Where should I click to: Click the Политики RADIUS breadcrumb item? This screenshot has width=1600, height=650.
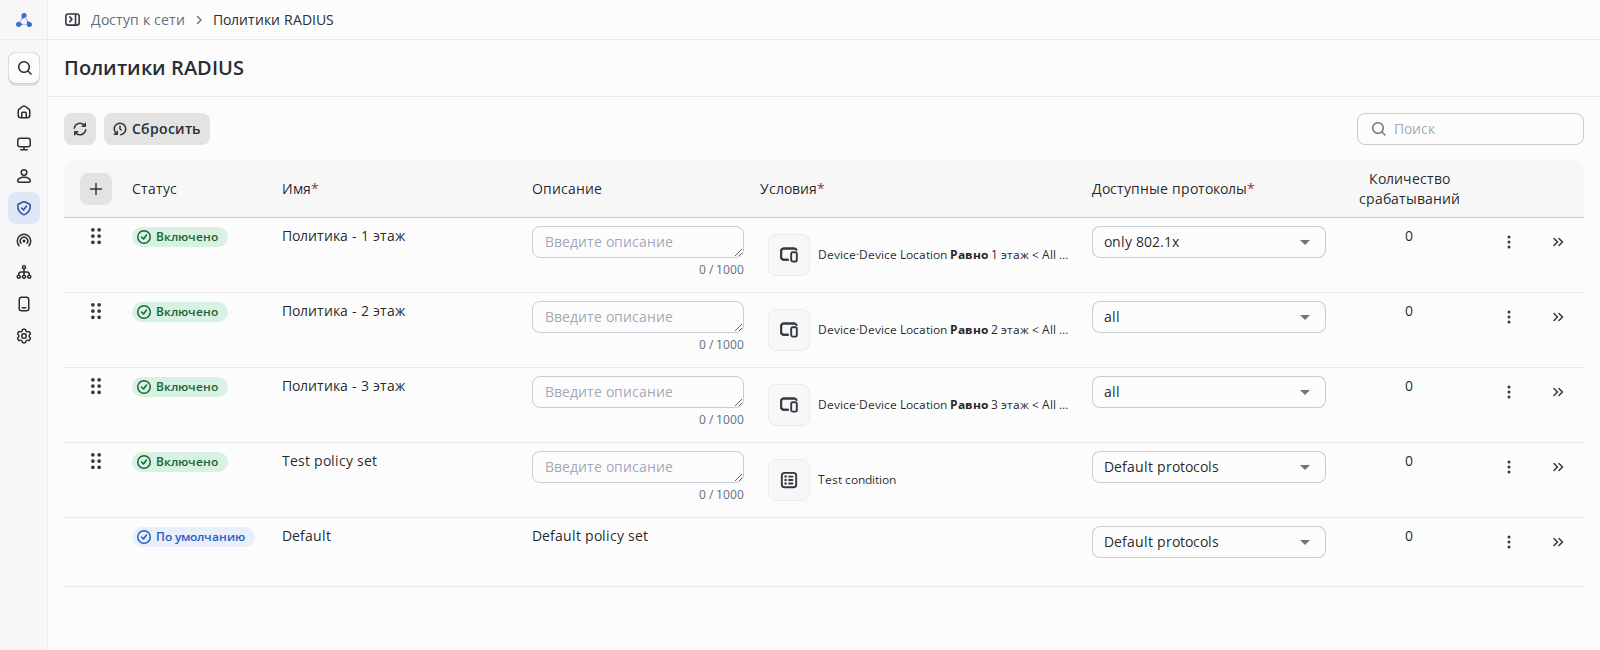coord(273,20)
